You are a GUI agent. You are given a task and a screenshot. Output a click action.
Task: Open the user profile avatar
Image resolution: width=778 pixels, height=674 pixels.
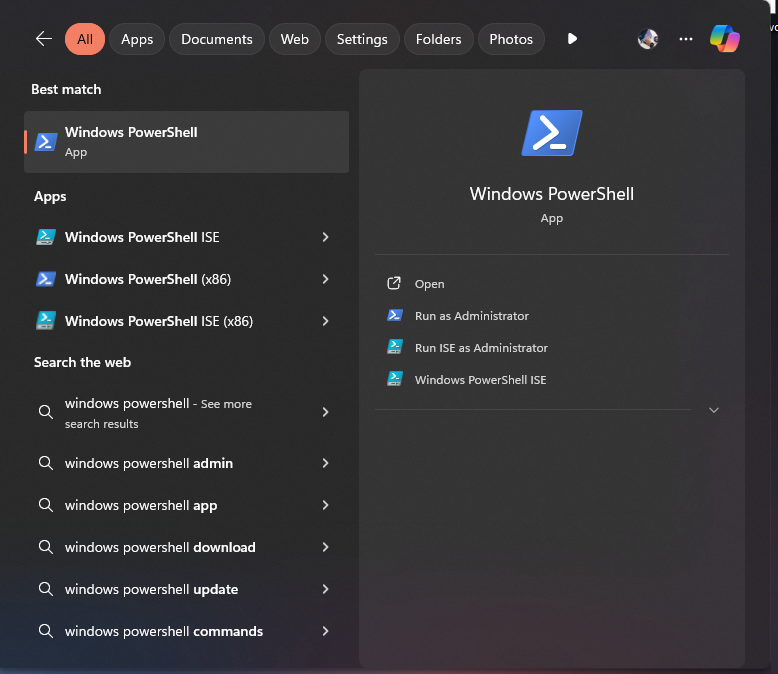click(x=648, y=39)
